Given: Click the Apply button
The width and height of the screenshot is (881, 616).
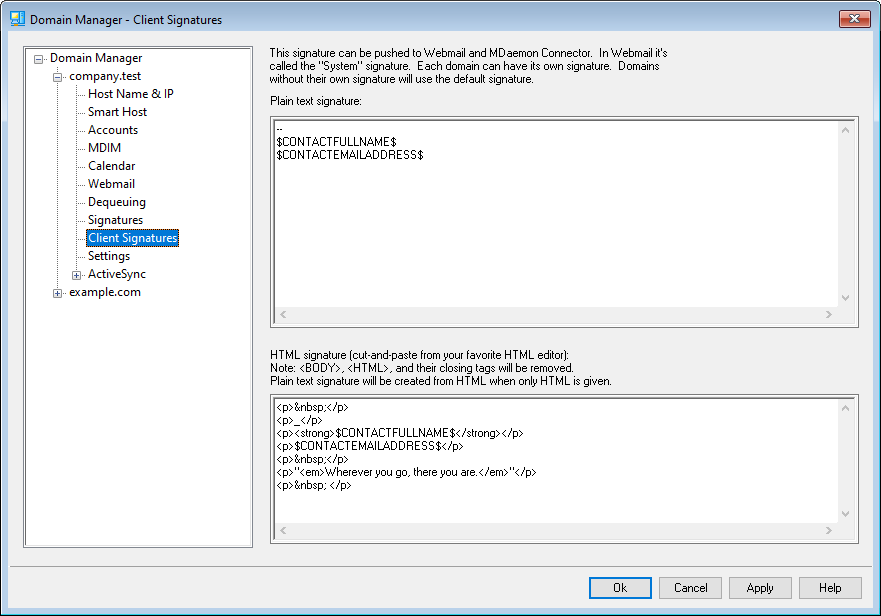Looking at the screenshot, I should [760, 588].
